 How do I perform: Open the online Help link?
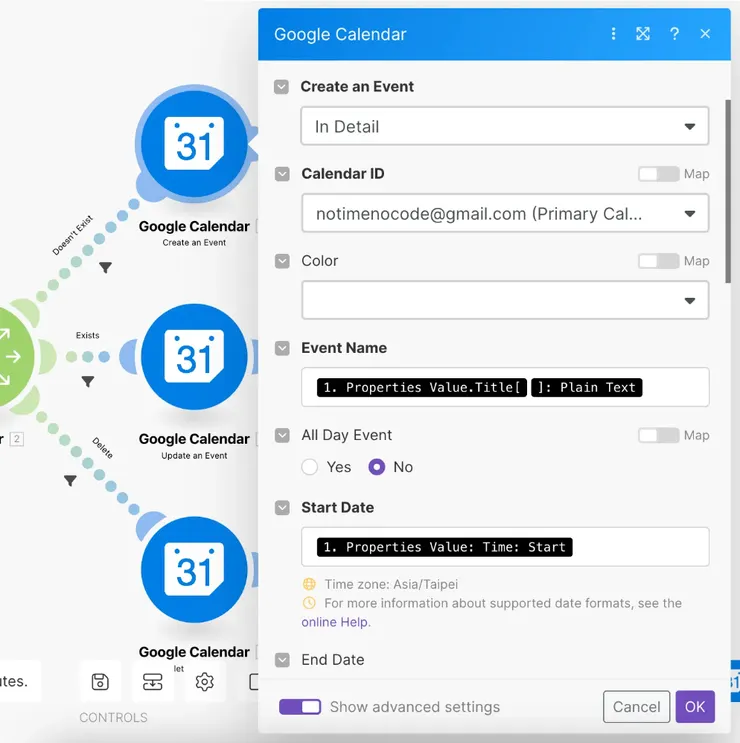point(336,622)
